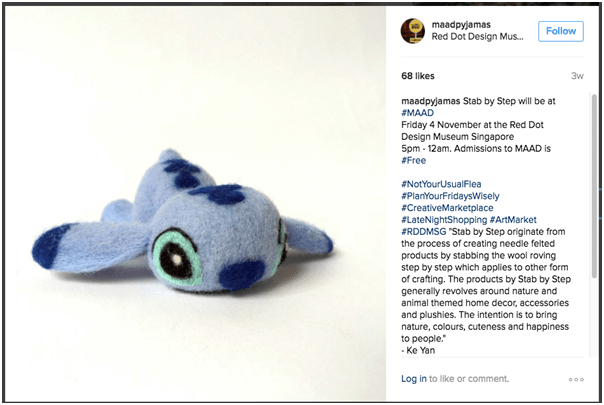The width and height of the screenshot is (604, 405).
Task: Click the 'to like or comment' prompt text
Action: pos(469,379)
